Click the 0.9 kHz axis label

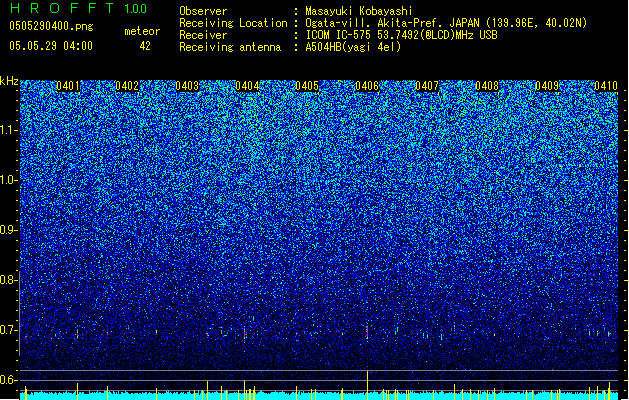tap(8, 230)
